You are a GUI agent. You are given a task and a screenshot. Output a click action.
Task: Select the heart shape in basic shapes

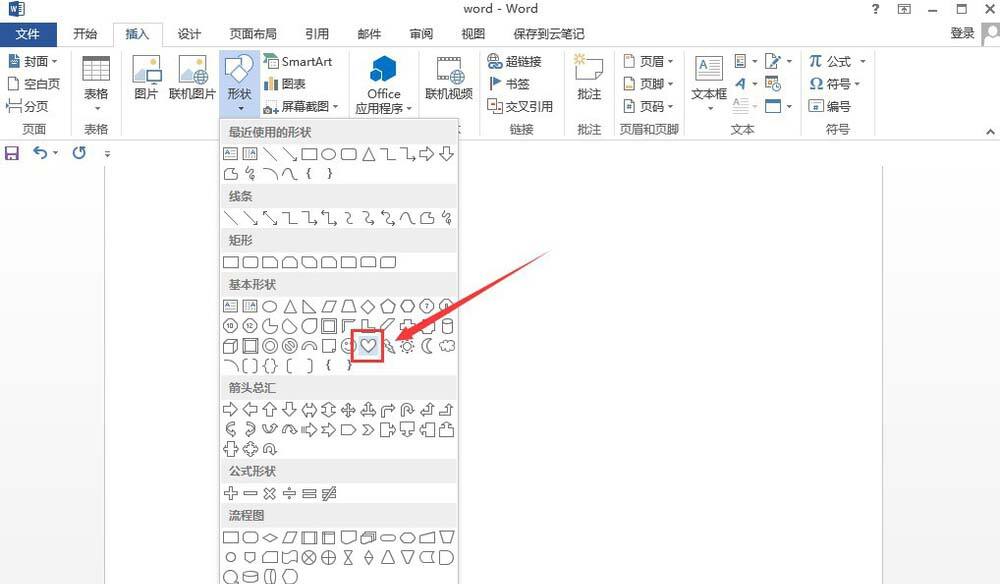[x=368, y=346]
